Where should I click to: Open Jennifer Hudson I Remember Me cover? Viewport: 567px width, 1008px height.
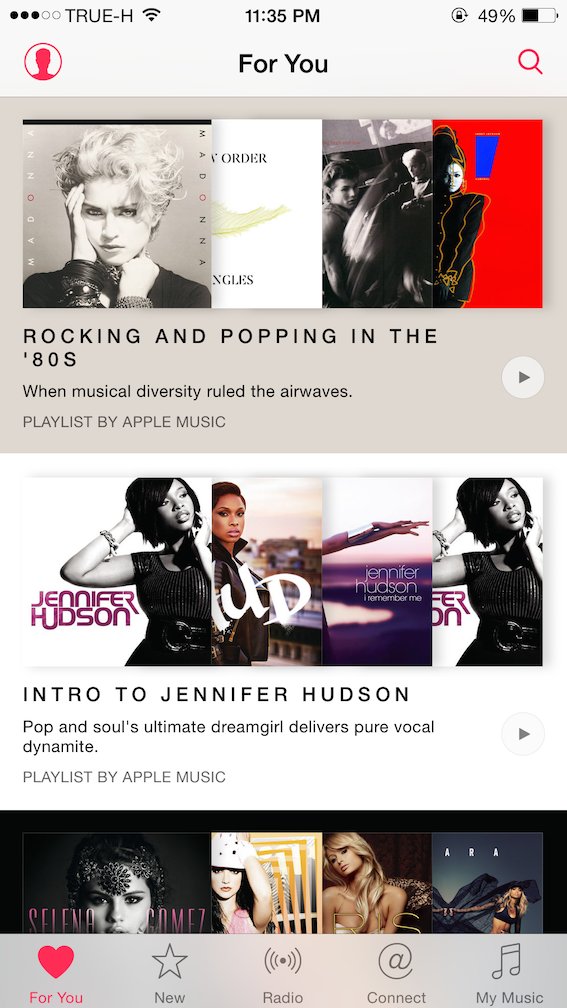377,571
